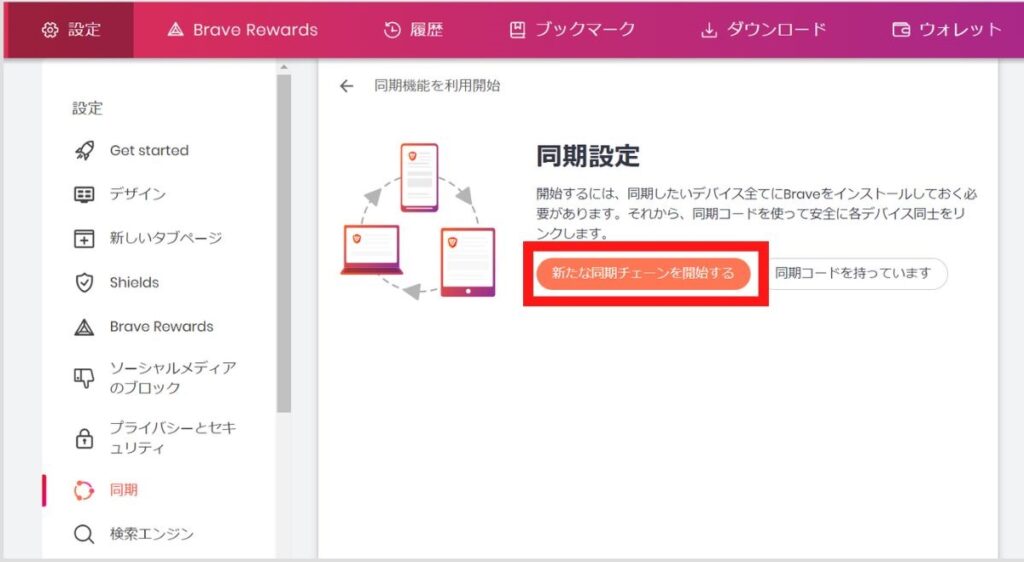Select Get started in sidebar

149,151
